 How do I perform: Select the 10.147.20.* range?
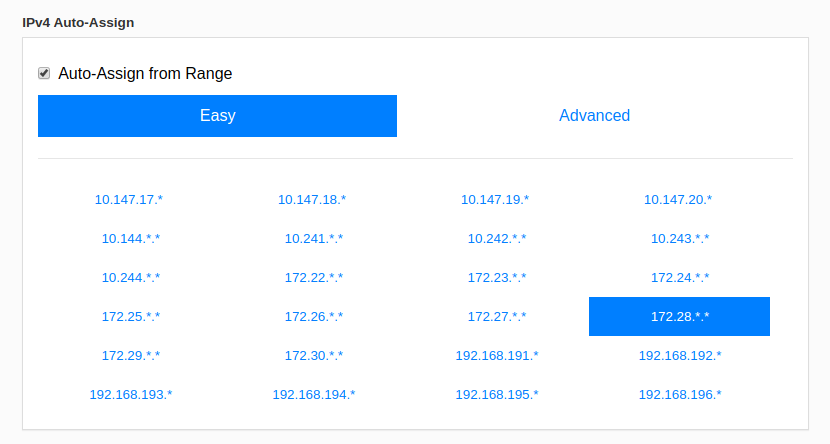click(678, 200)
